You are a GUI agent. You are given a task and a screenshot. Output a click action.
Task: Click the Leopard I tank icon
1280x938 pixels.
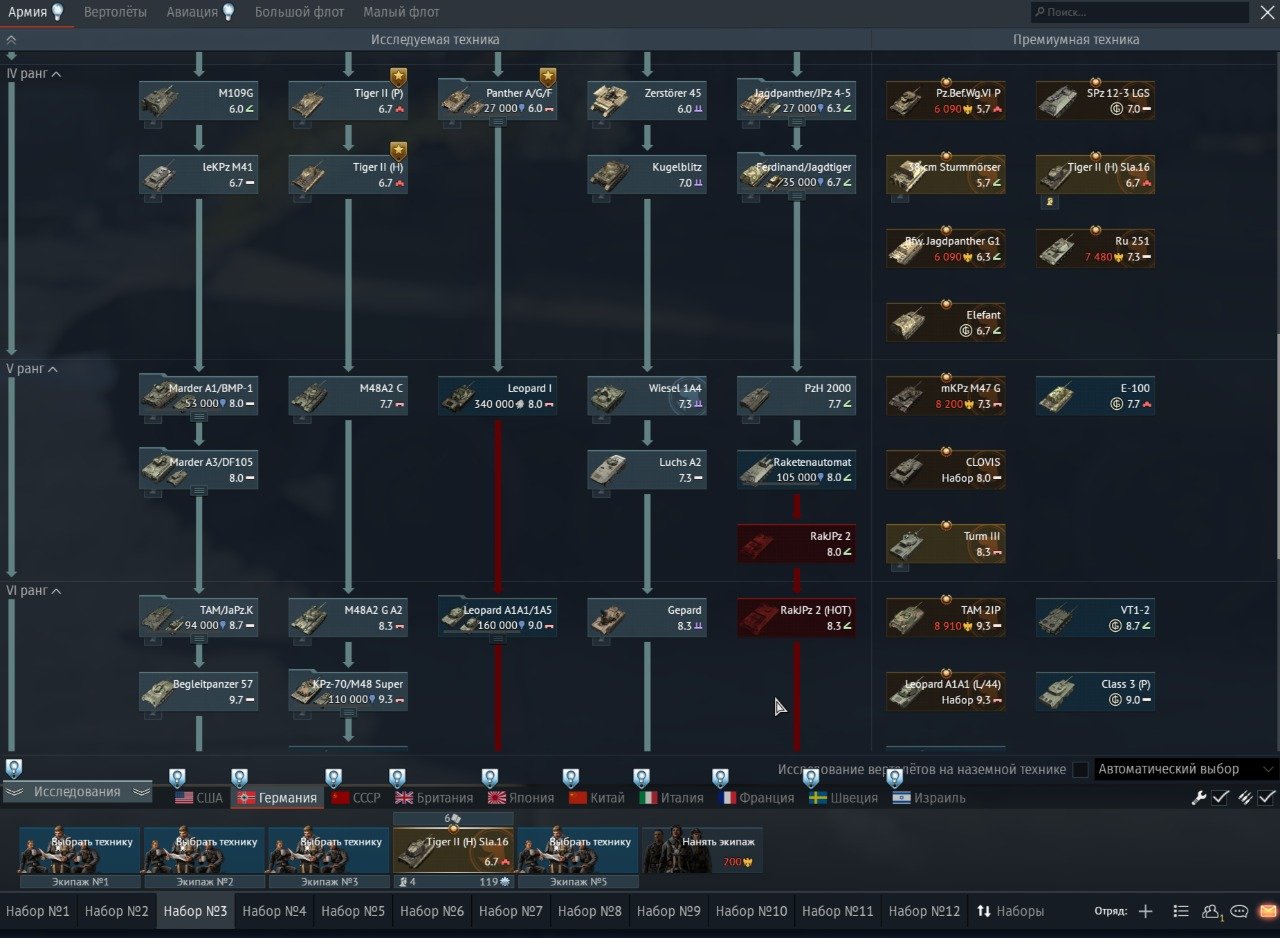(x=460, y=397)
